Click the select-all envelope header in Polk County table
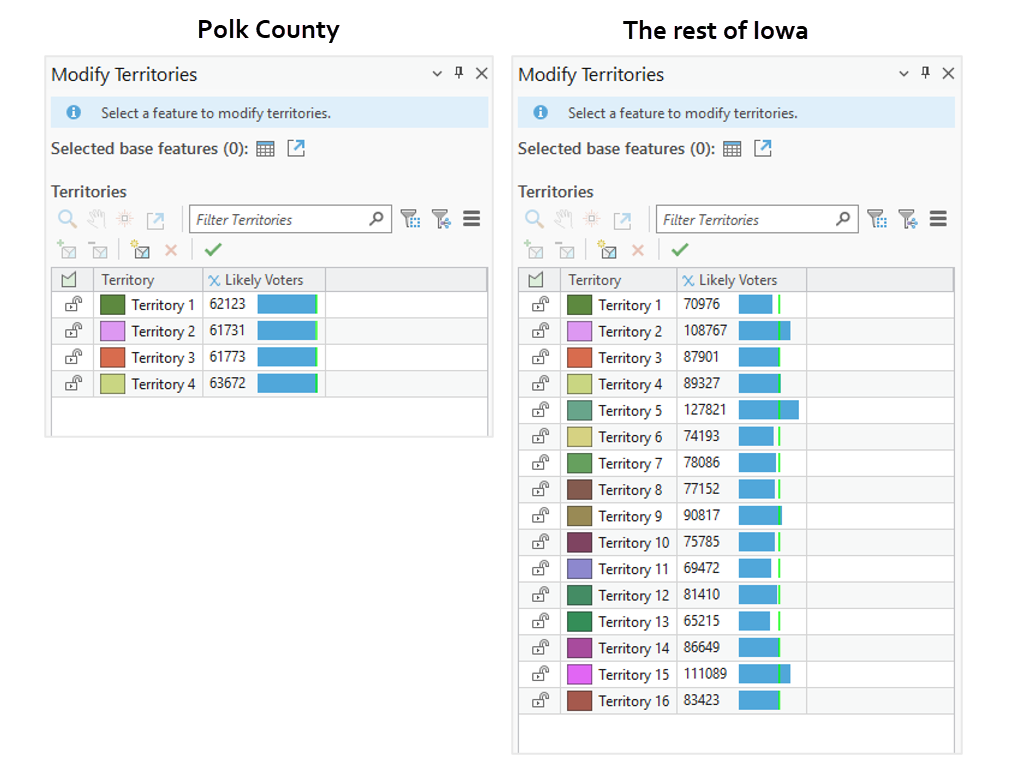Image resolution: width=1024 pixels, height=772 pixels. (x=69, y=280)
